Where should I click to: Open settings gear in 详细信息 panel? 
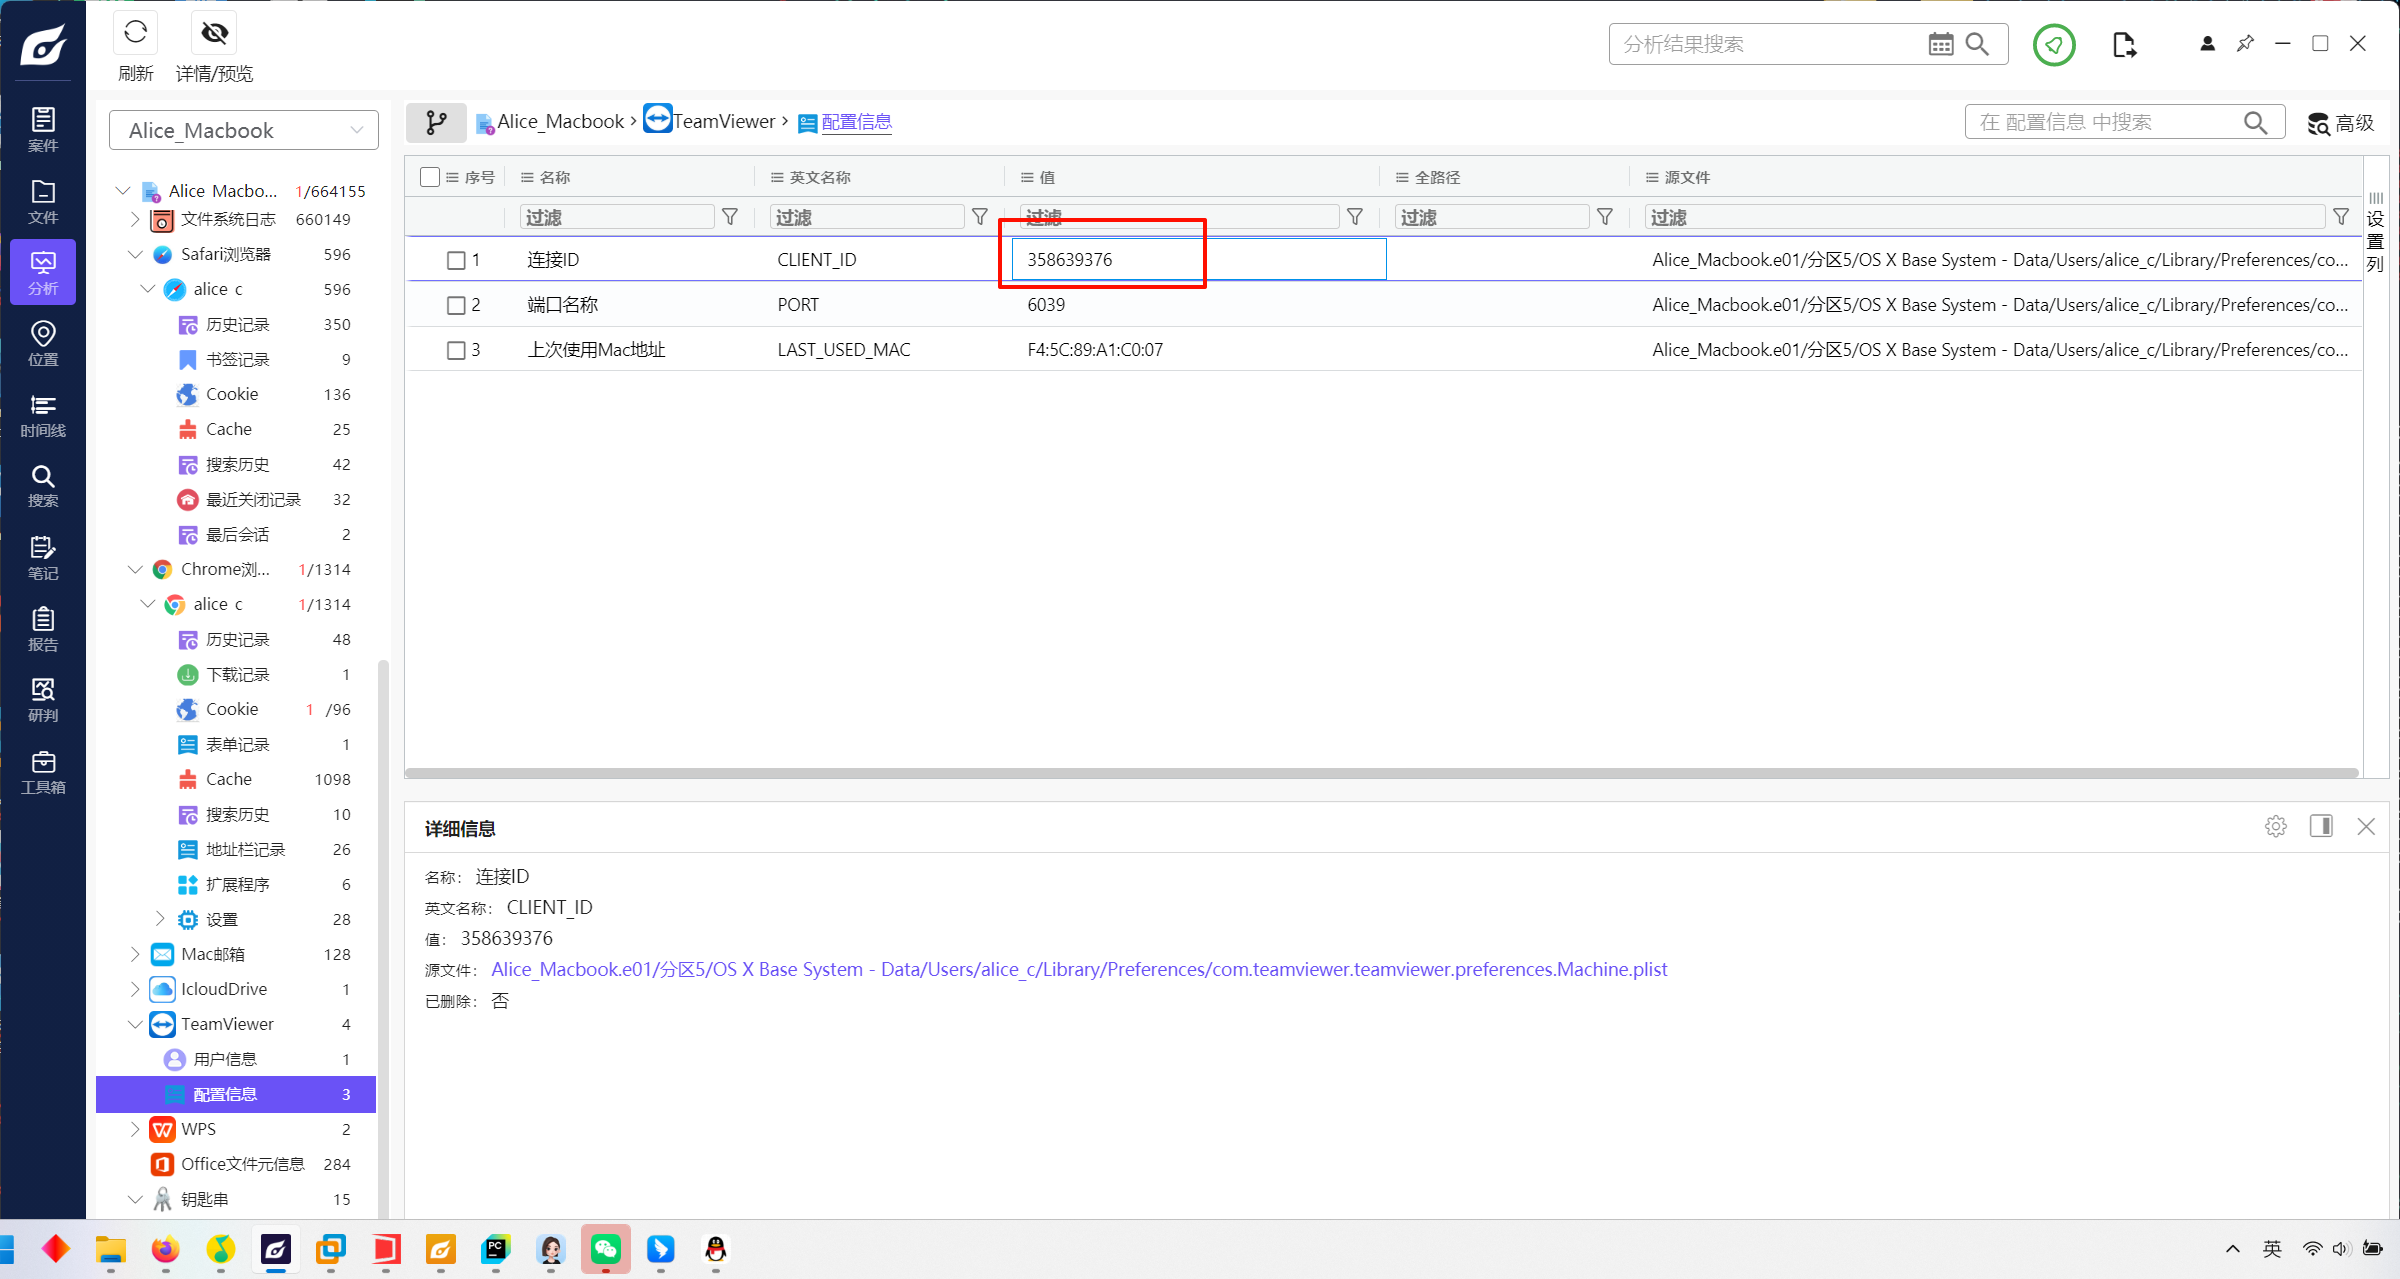2276,826
